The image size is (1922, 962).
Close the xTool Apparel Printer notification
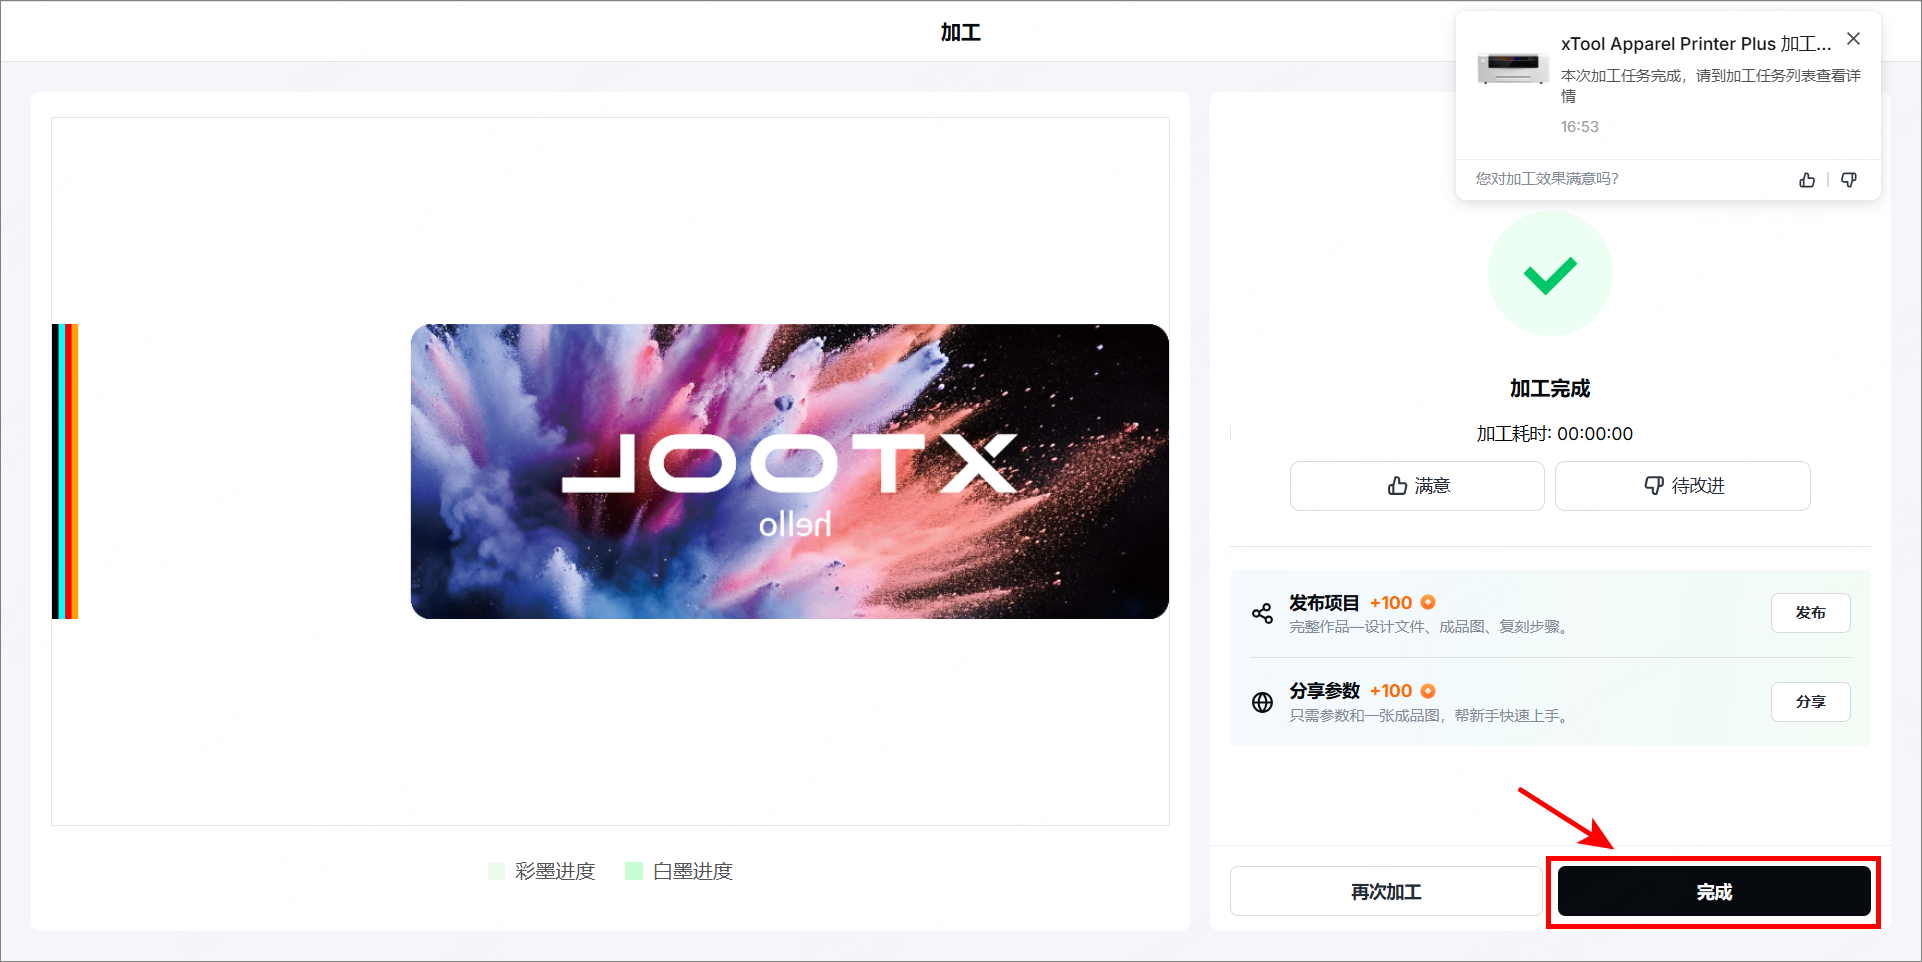(1853, 39)
